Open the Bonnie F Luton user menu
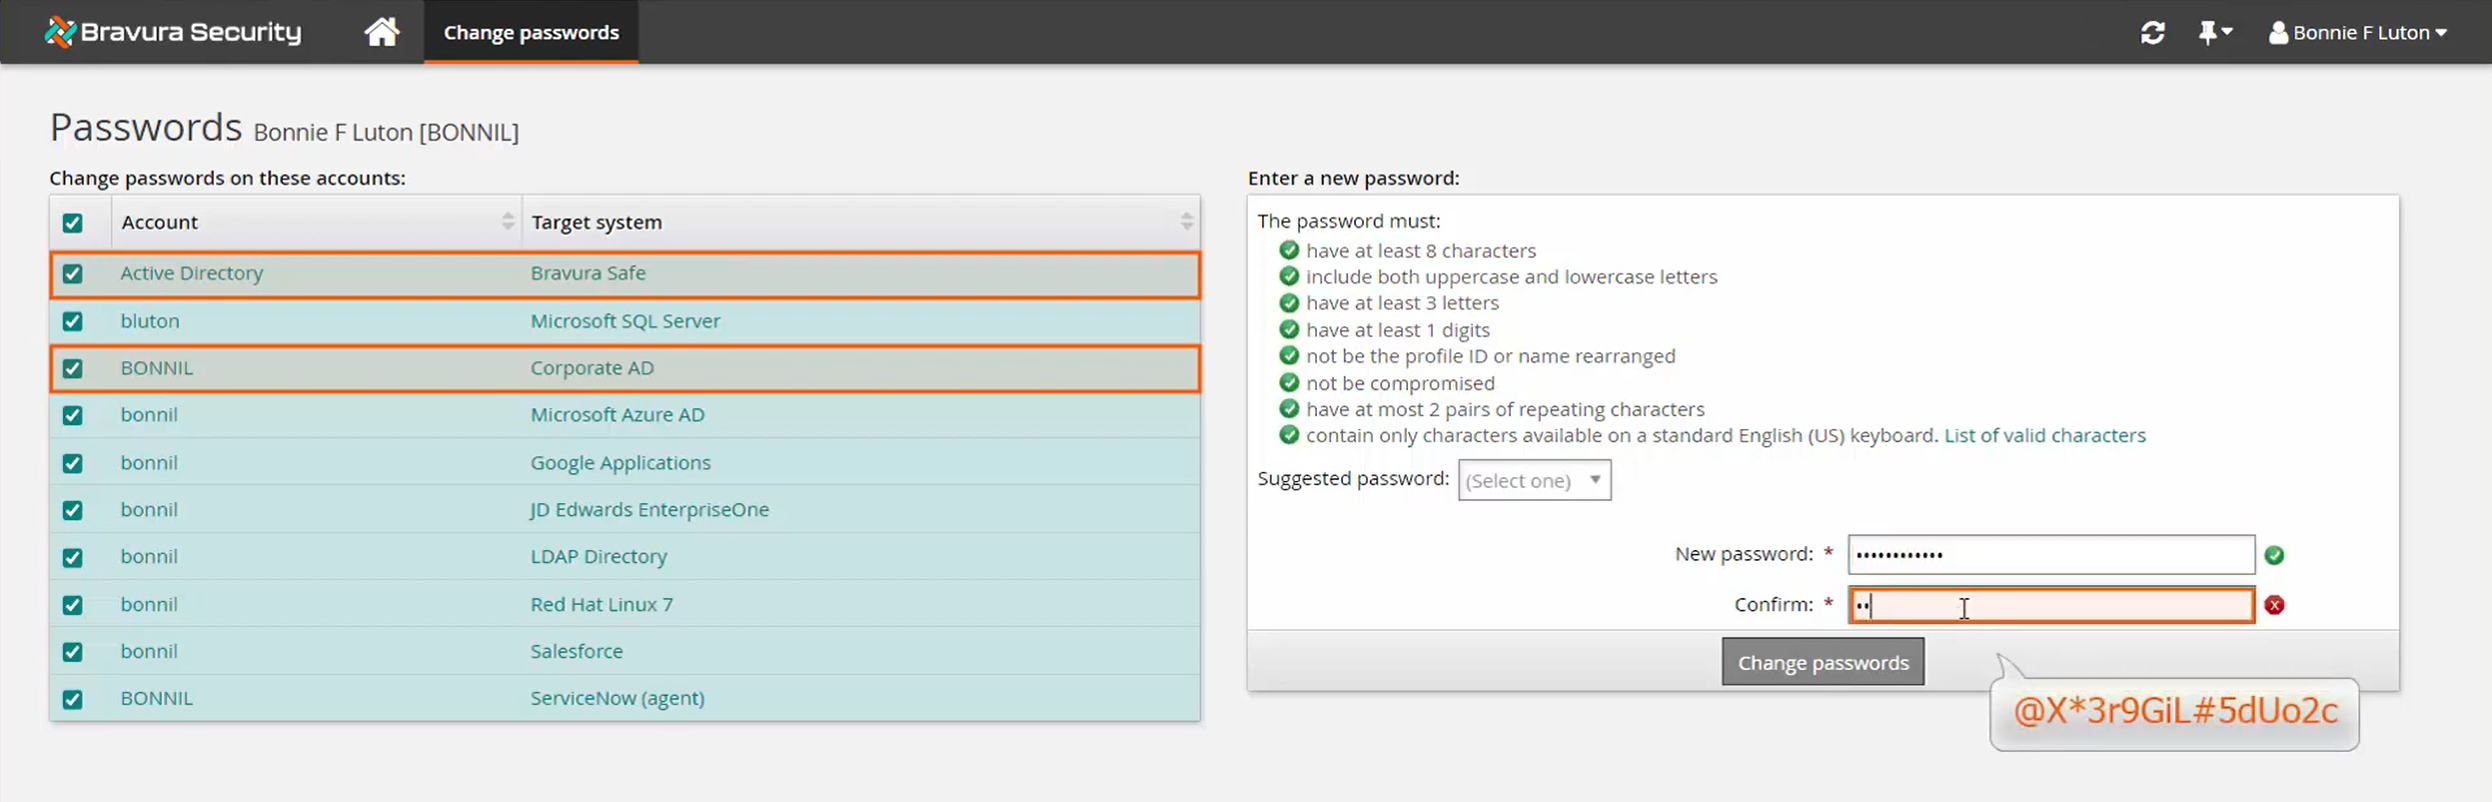The image size is (2492, 802). click(2358, 33)
